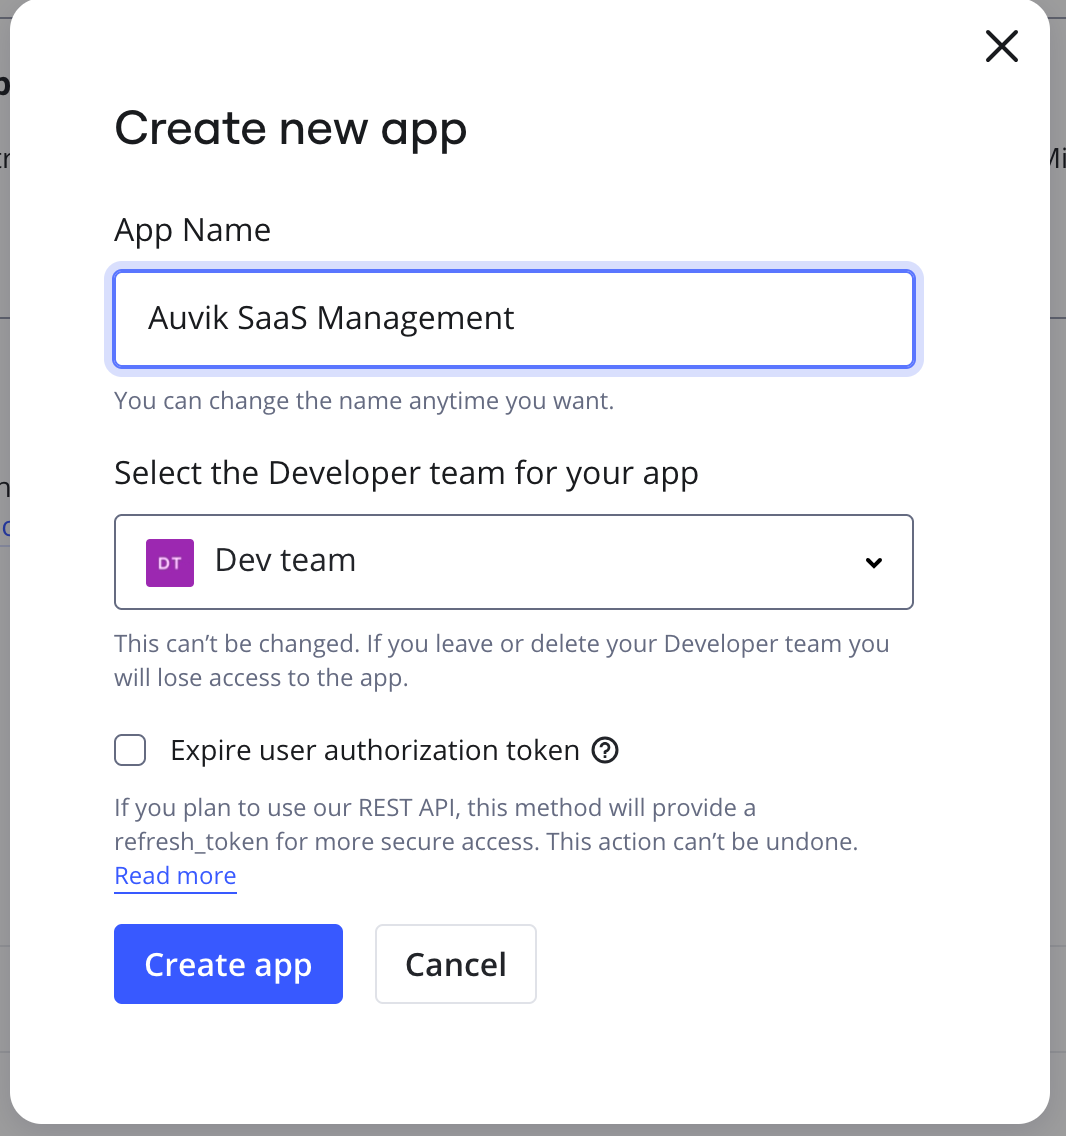Click the dropdown chevron arrow for Dev team
This screenshot has width=1066, height=1136.
click(x=874, y=563)
